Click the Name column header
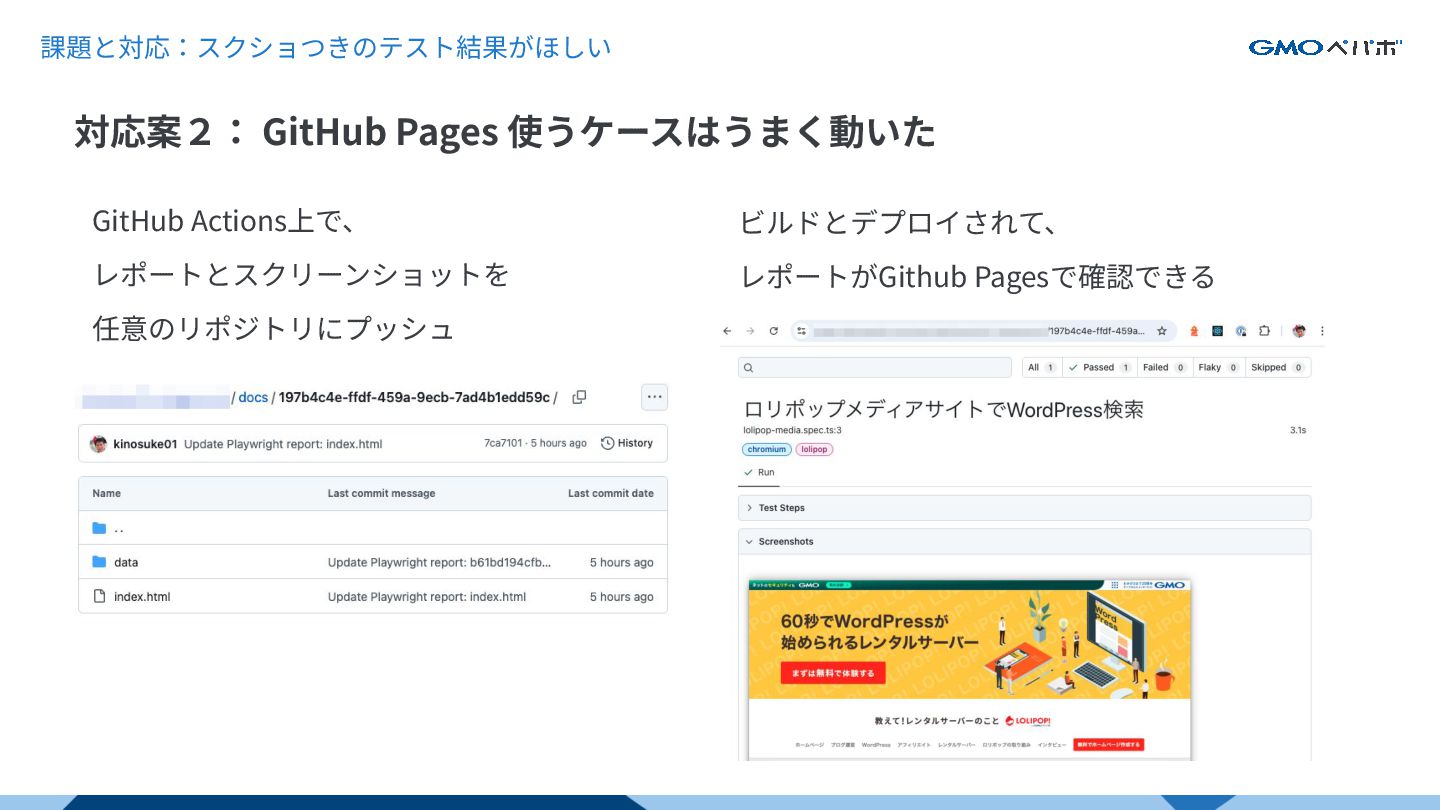 coord(107,493)
